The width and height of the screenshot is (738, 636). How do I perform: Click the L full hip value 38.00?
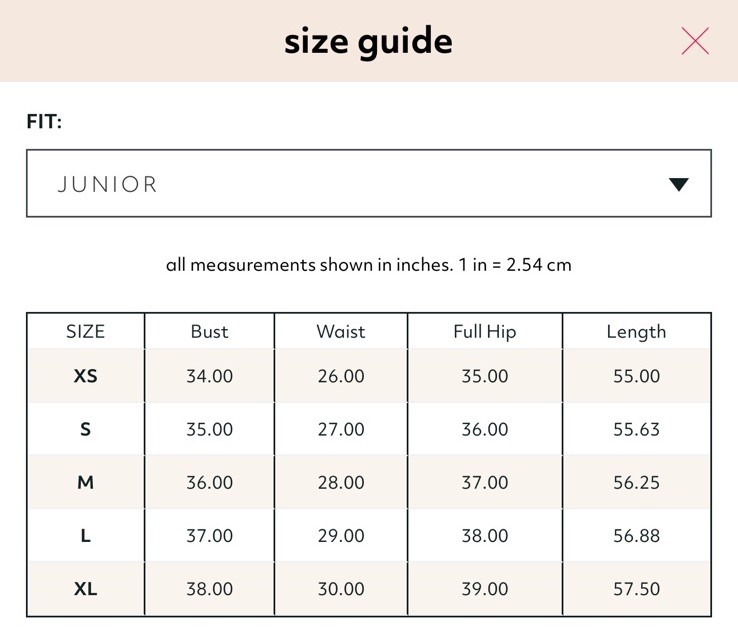(x=484, y=535)
